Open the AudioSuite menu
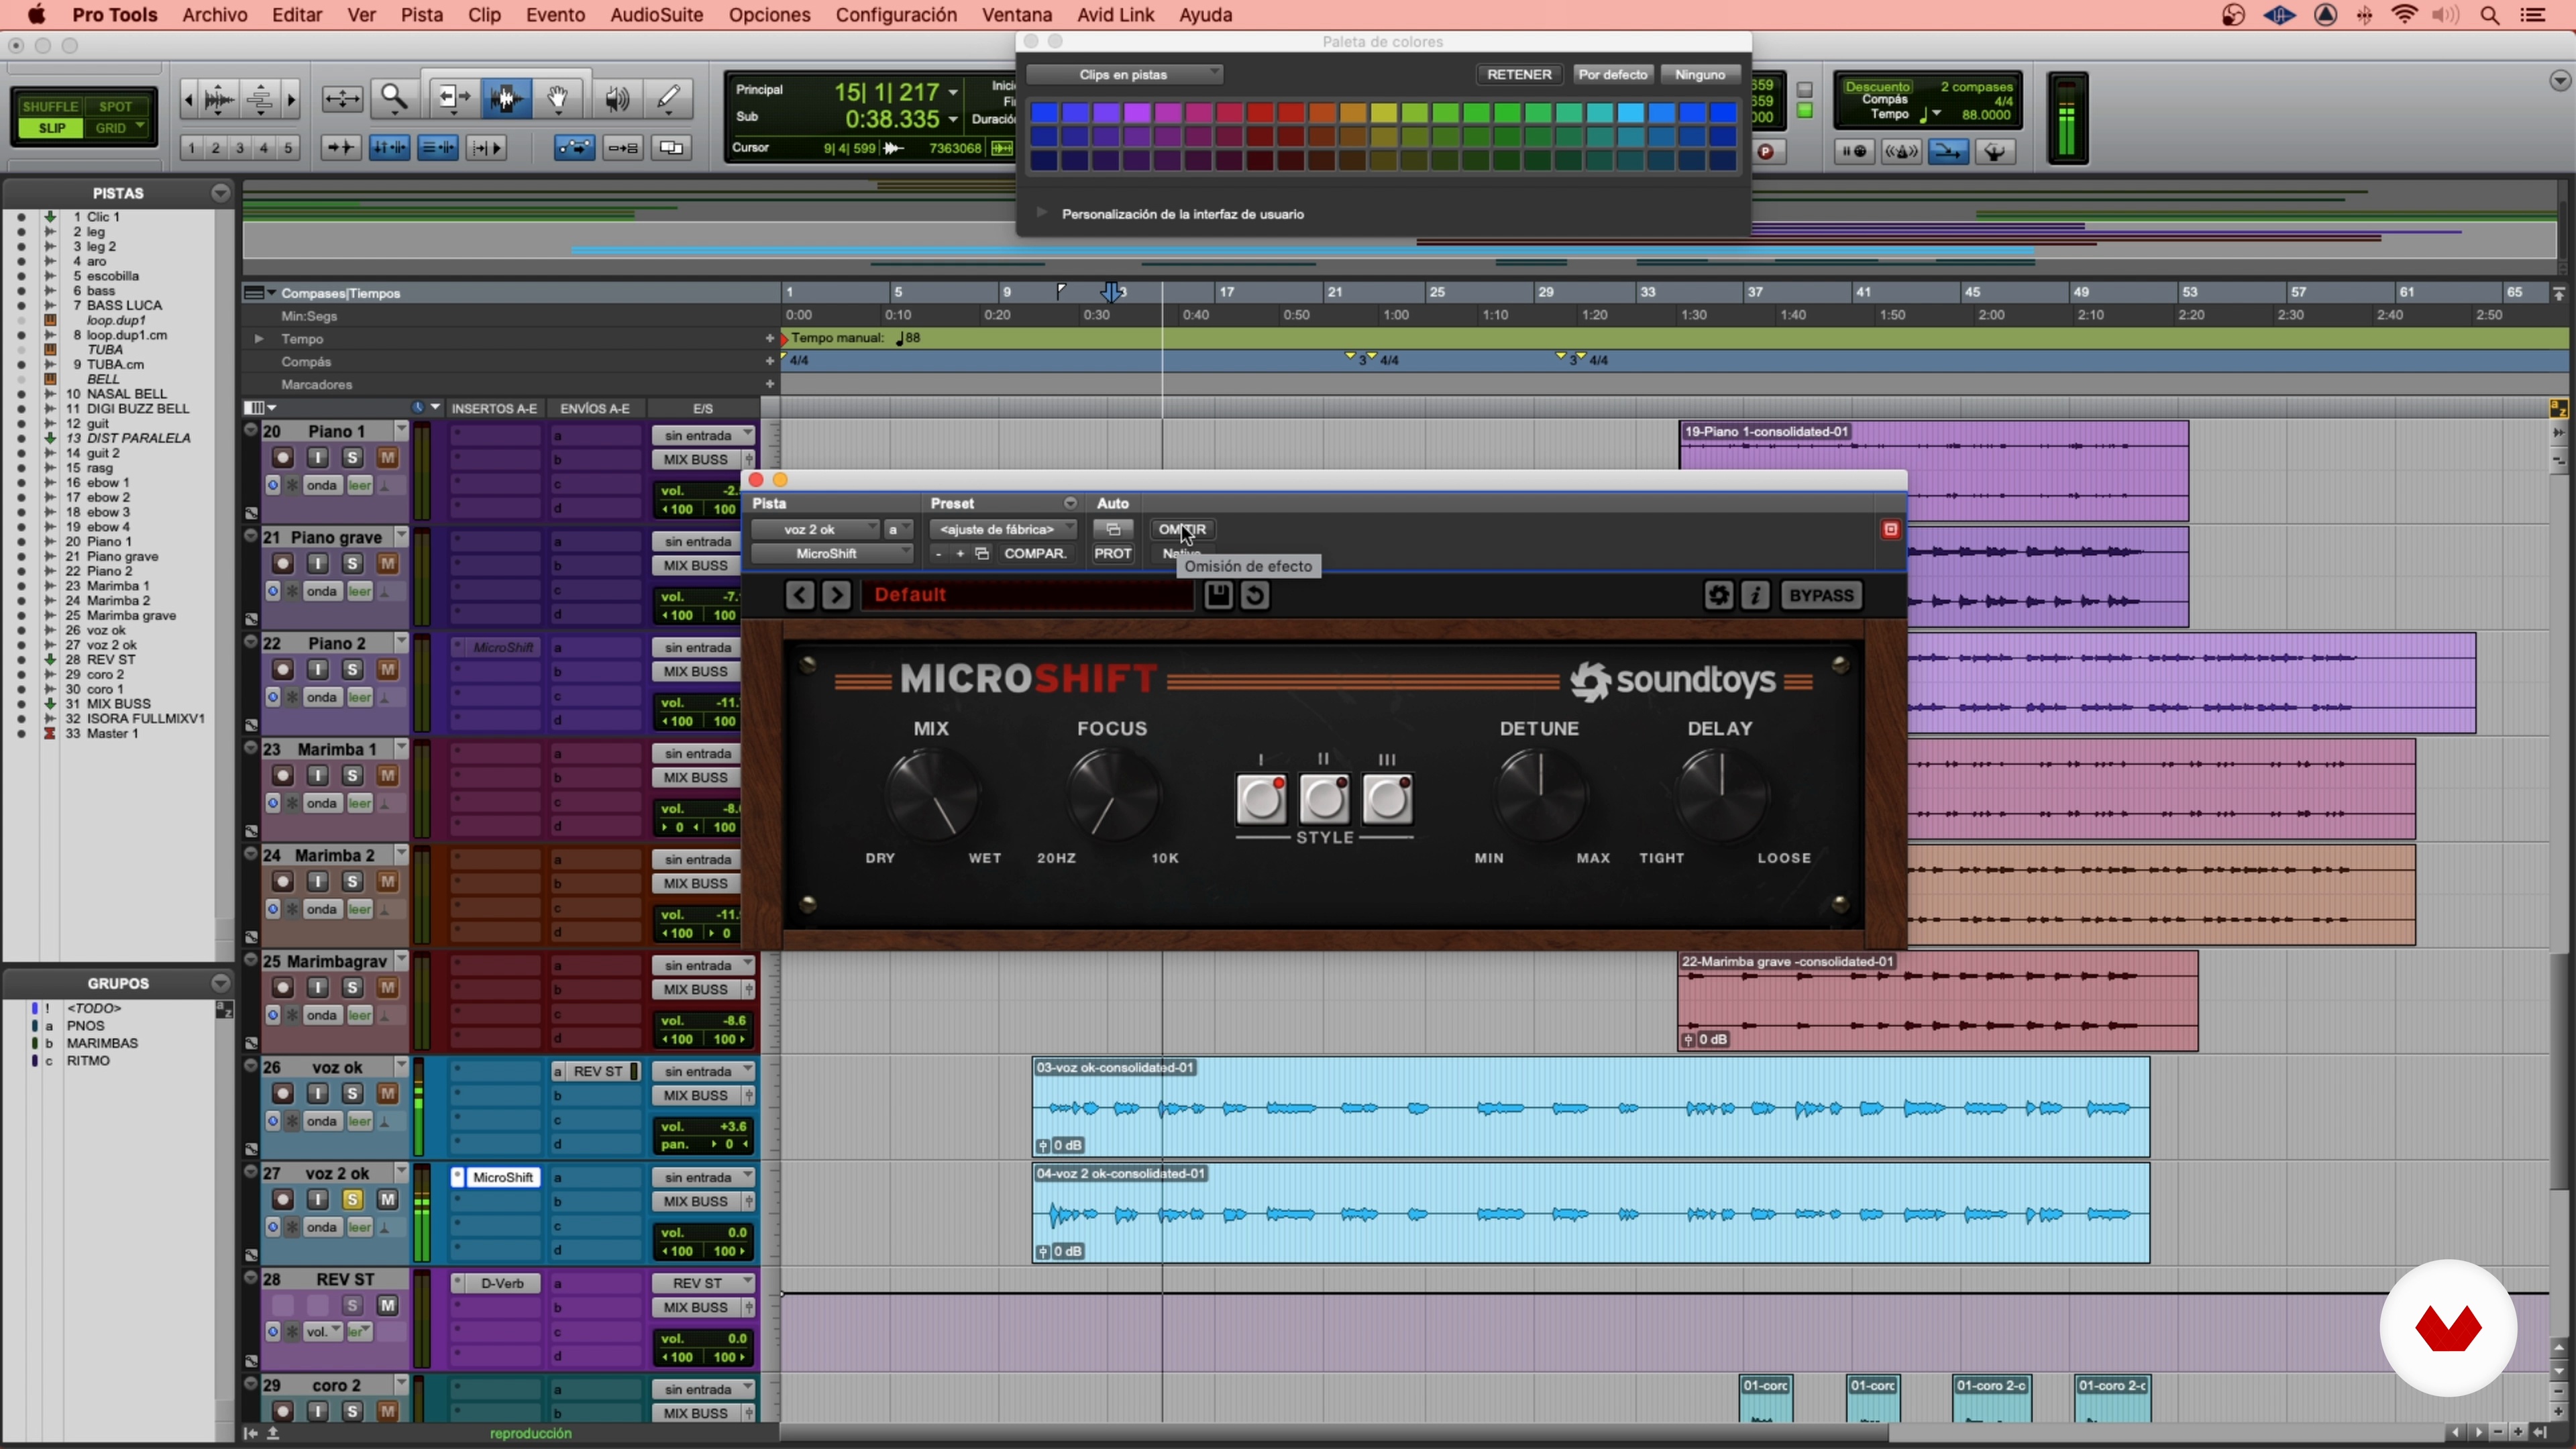 (x=656, y=15)
